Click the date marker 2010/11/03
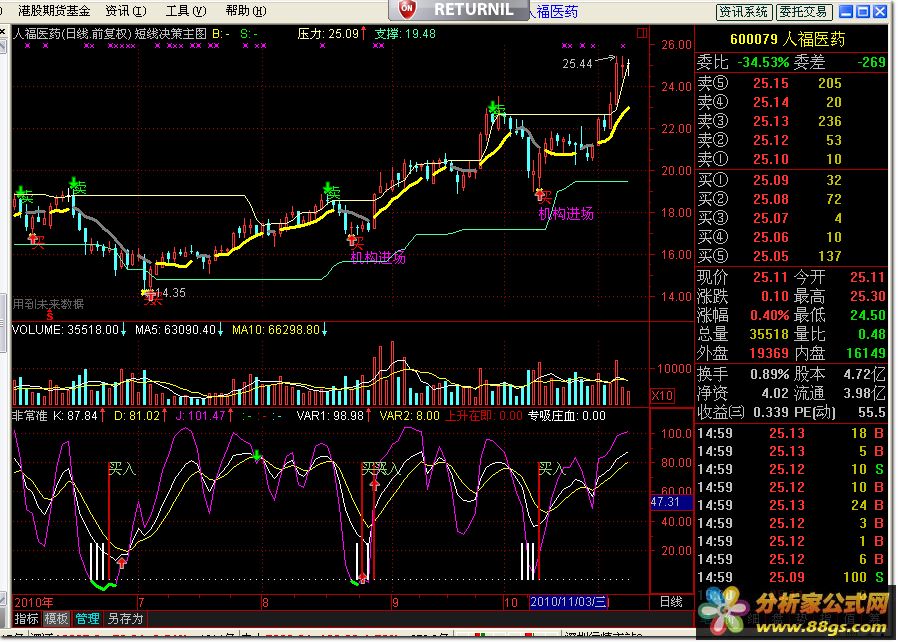The width and height of the screenshot is (898, 642). tap(569, 602)
